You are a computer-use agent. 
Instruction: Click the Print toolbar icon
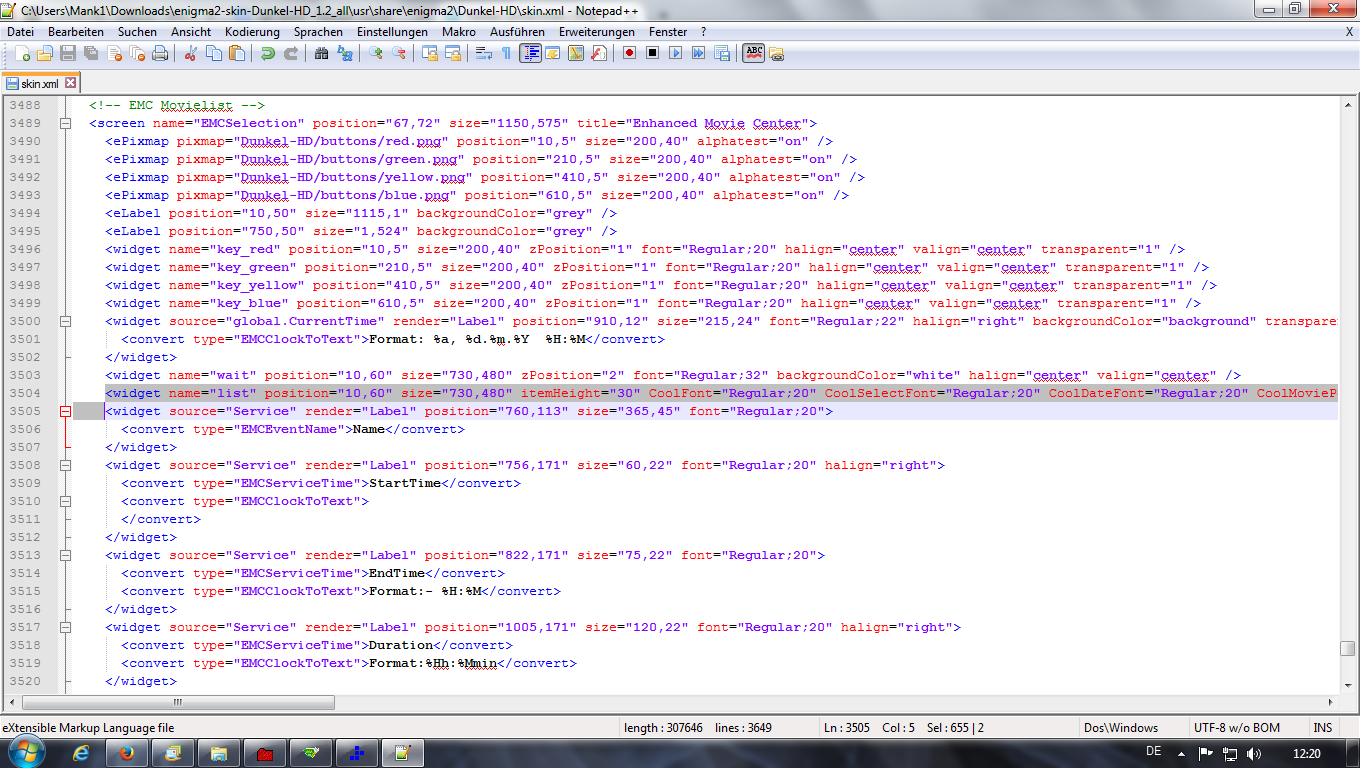159,53
